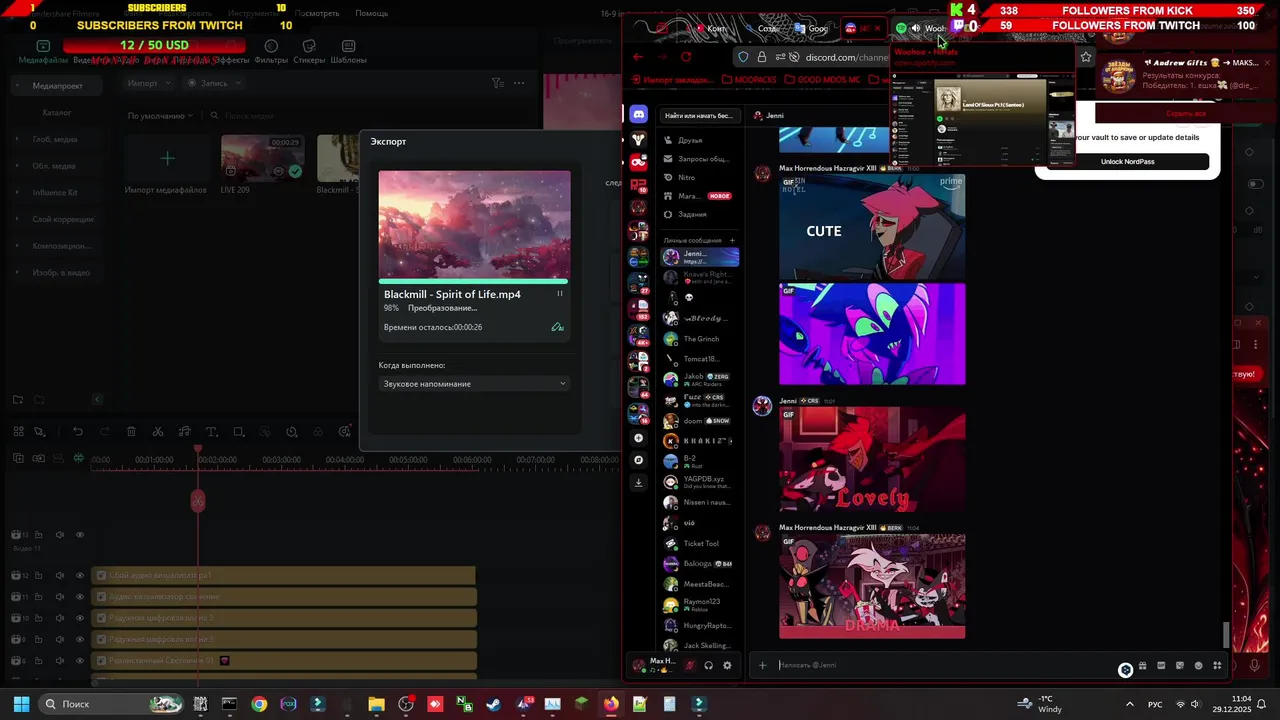Open the Запись dropdown in media panel
Image resolution: width=1280 pixels, height=720 pixels.
[214, 83]
